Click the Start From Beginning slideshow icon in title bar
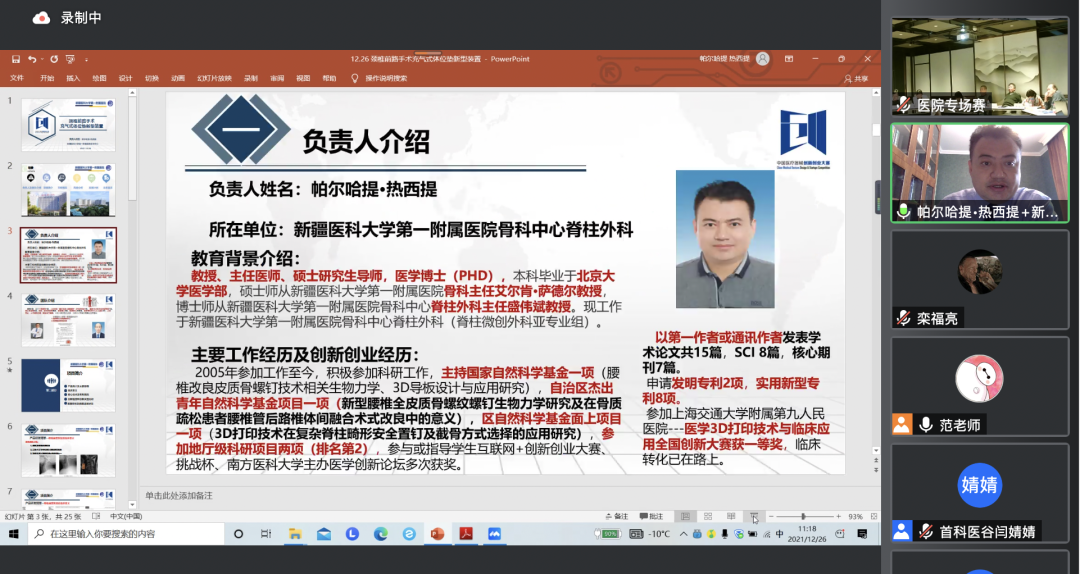This screenshot has height=574, width=1080. (70, 59)
